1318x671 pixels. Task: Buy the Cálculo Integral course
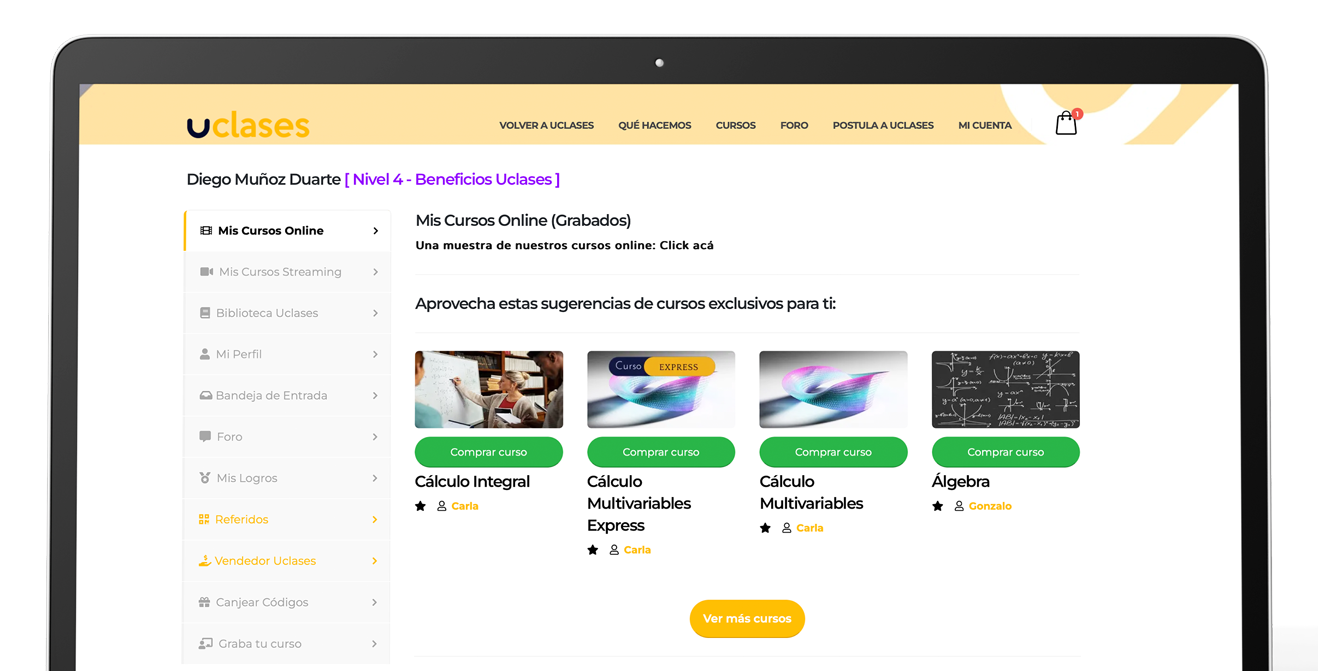click(x=489, y=452)
